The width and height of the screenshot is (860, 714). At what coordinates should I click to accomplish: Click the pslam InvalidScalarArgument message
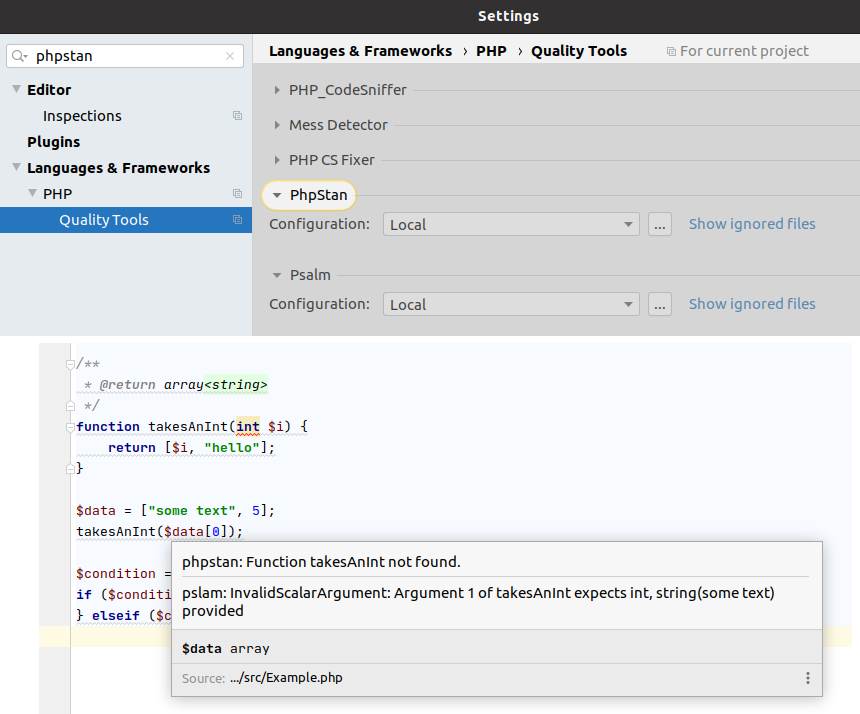[478, 602]
